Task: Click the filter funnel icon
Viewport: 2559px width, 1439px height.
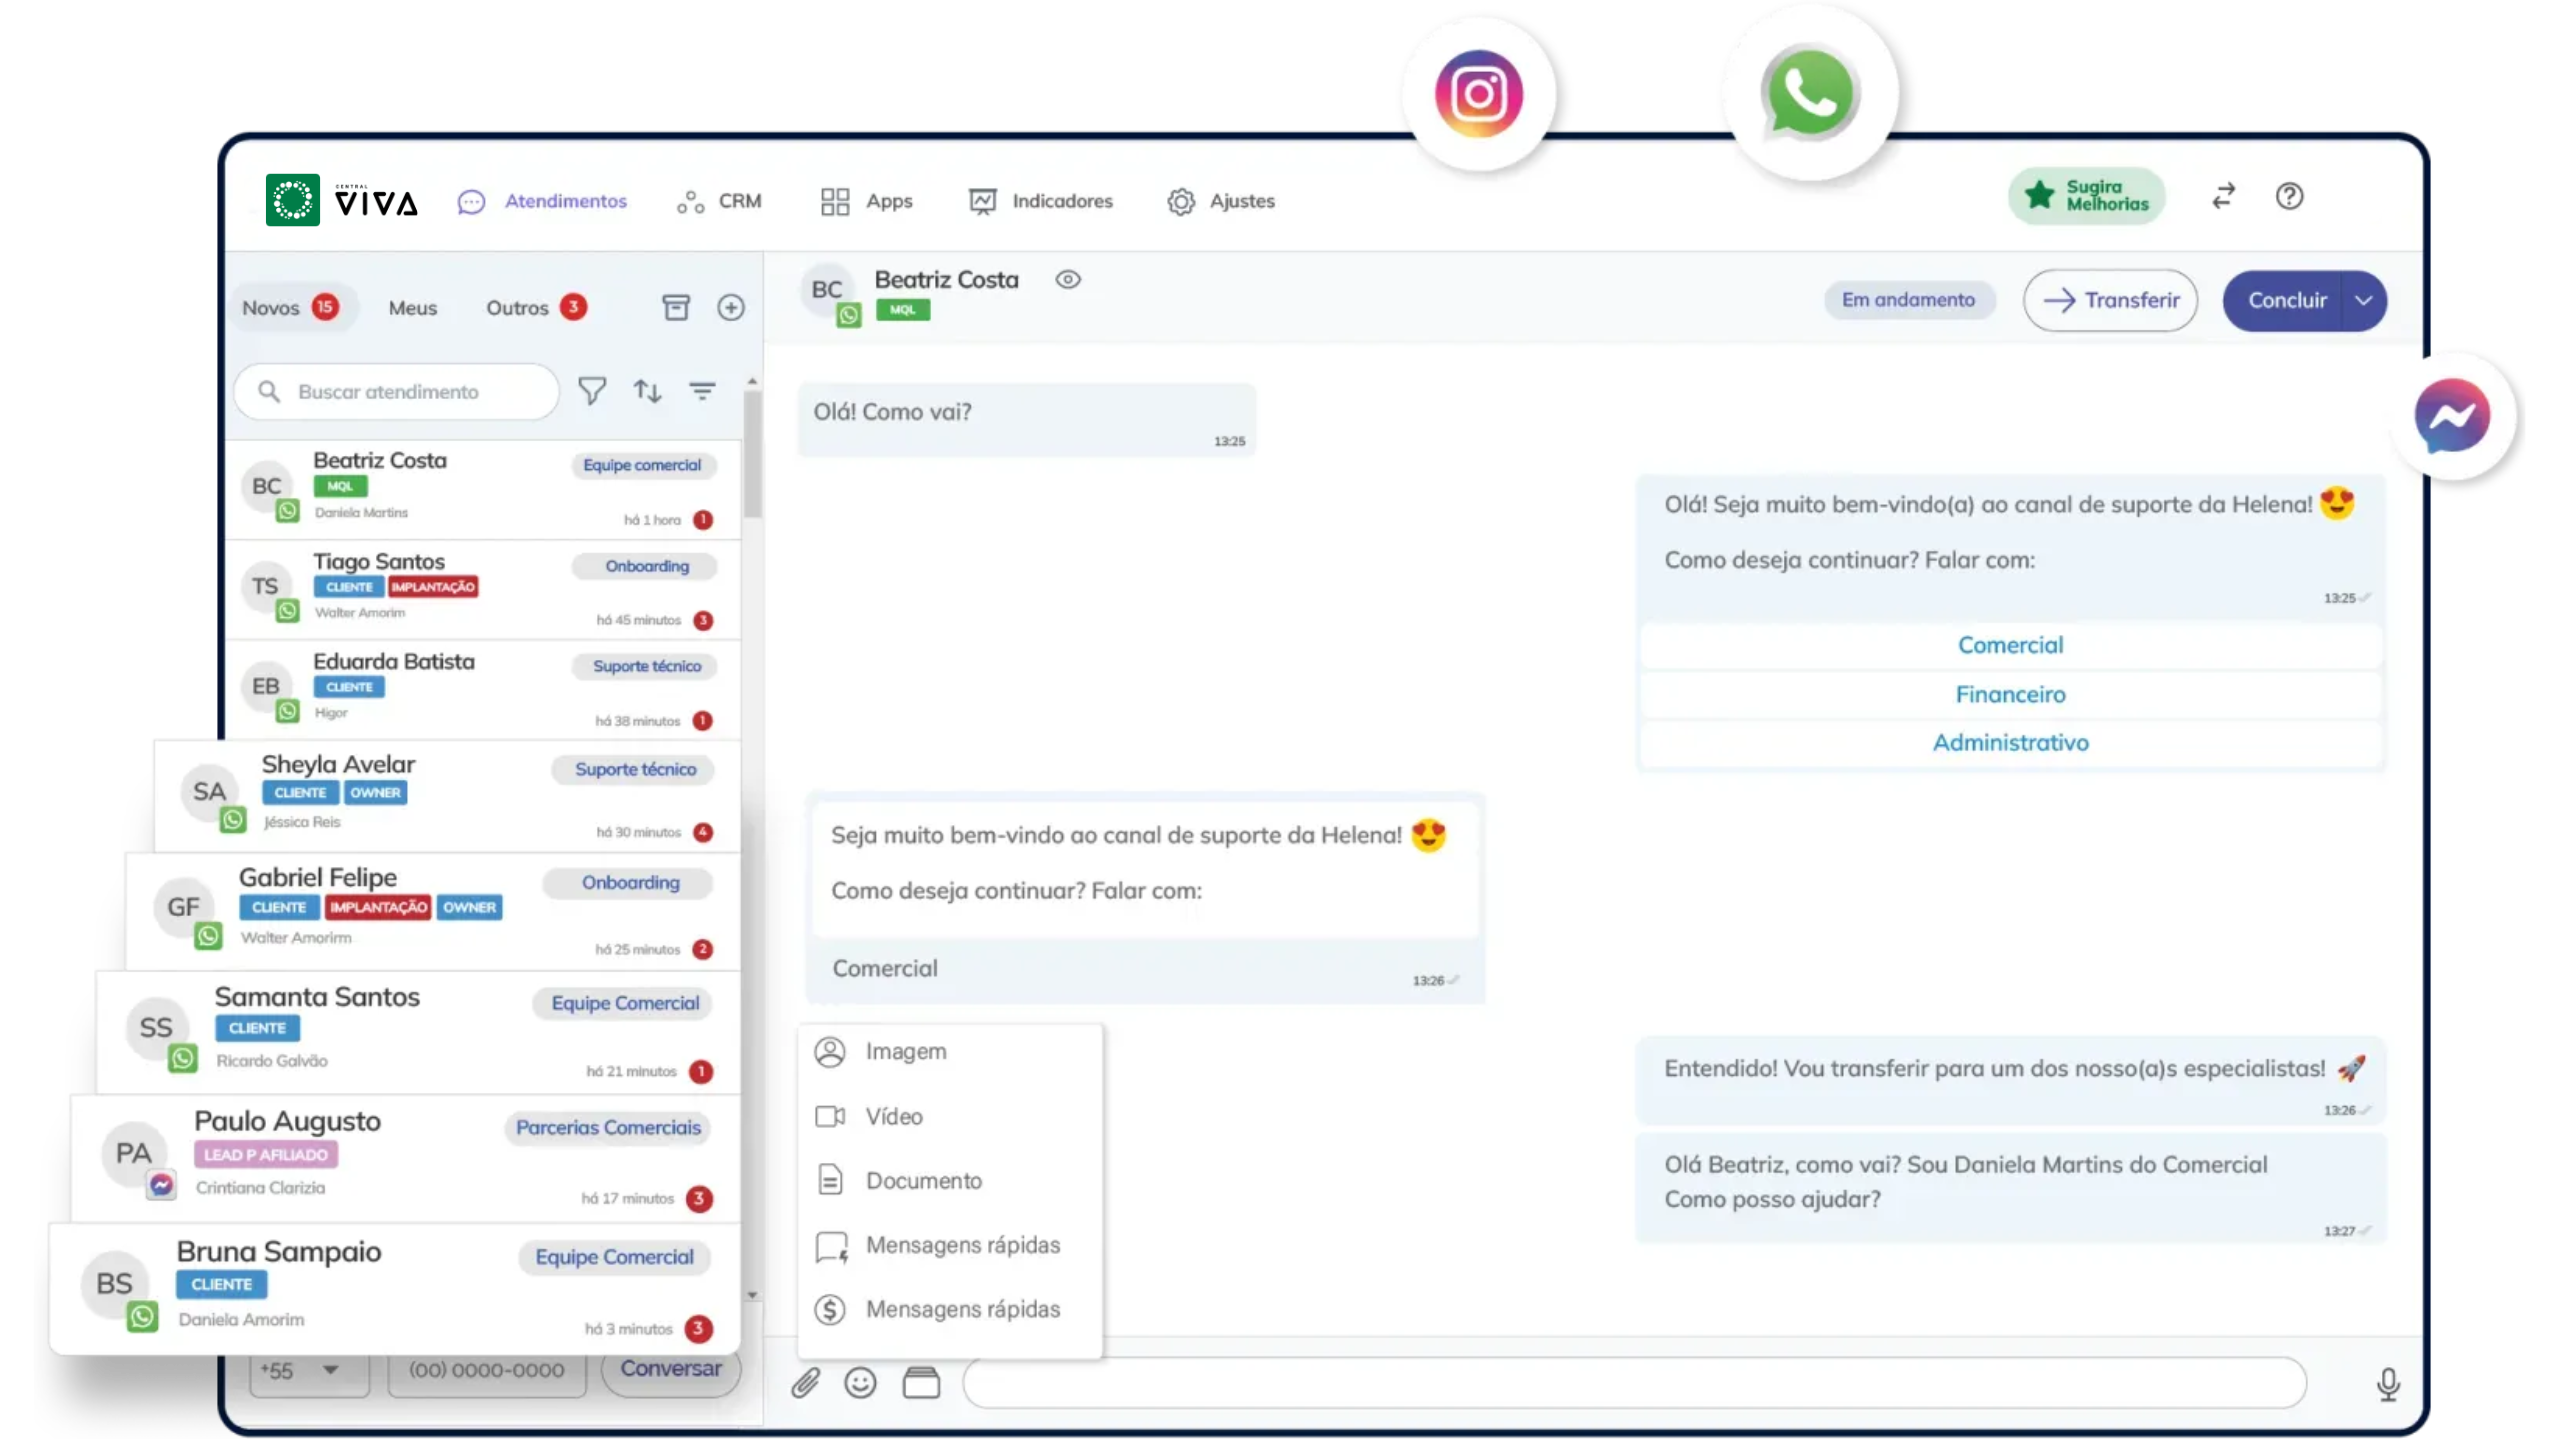Action: [592, 391]
